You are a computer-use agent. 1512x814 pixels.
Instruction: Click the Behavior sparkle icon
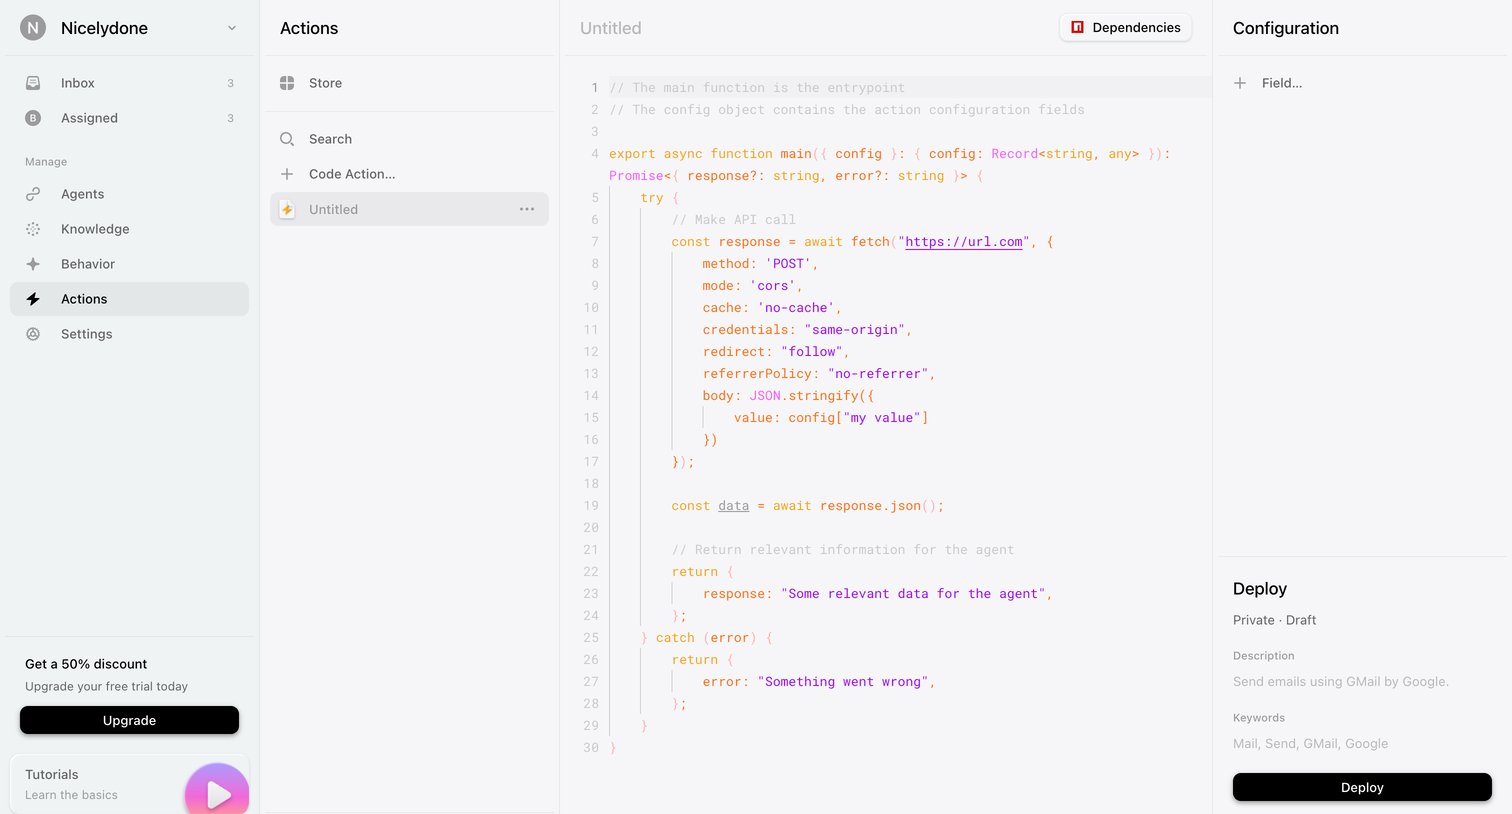[33, 264]
